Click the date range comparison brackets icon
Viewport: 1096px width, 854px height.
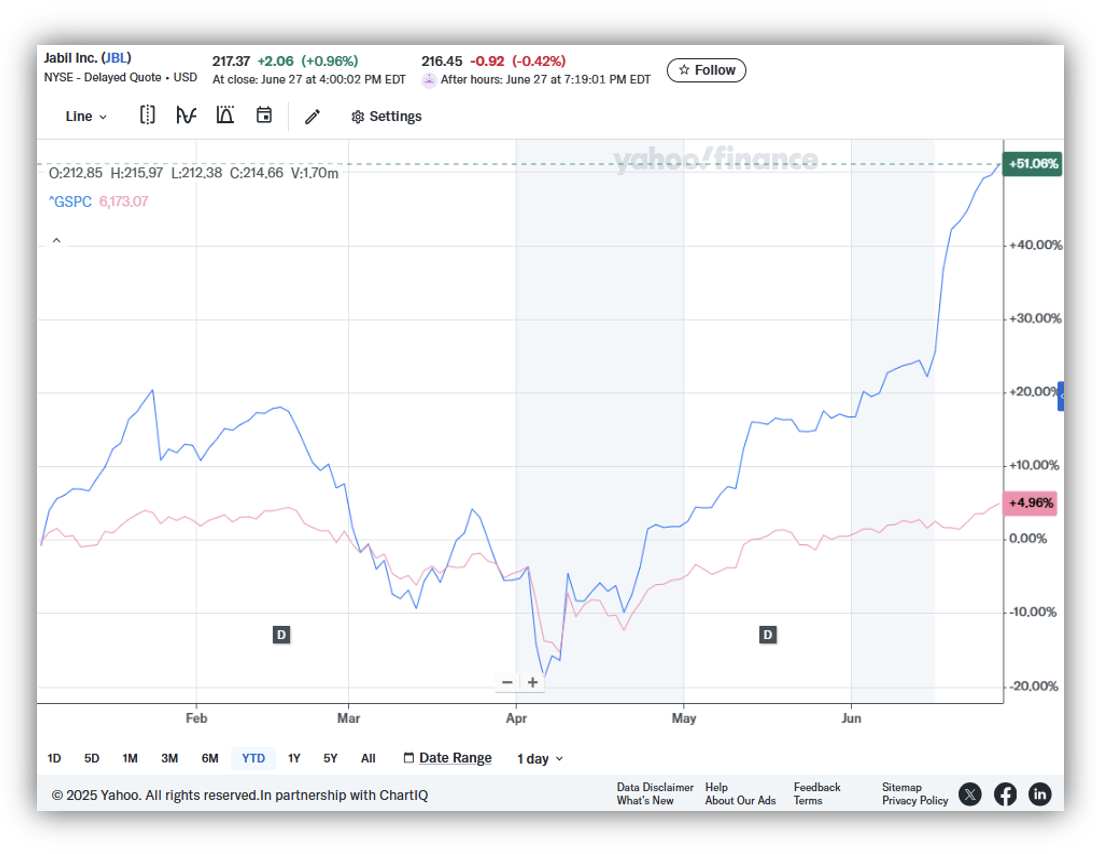click(x=147, y=115)
